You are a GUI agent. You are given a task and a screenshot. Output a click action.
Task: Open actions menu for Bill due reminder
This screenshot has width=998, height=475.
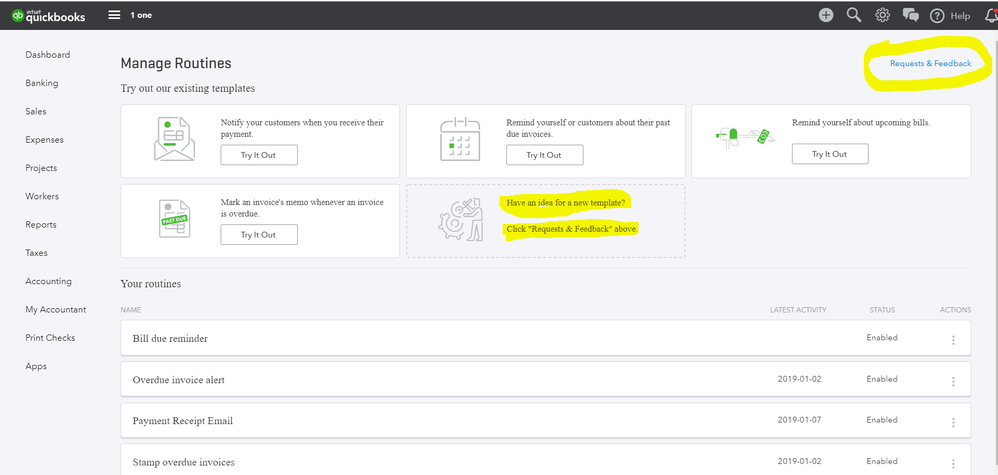[x=953, y=340]
